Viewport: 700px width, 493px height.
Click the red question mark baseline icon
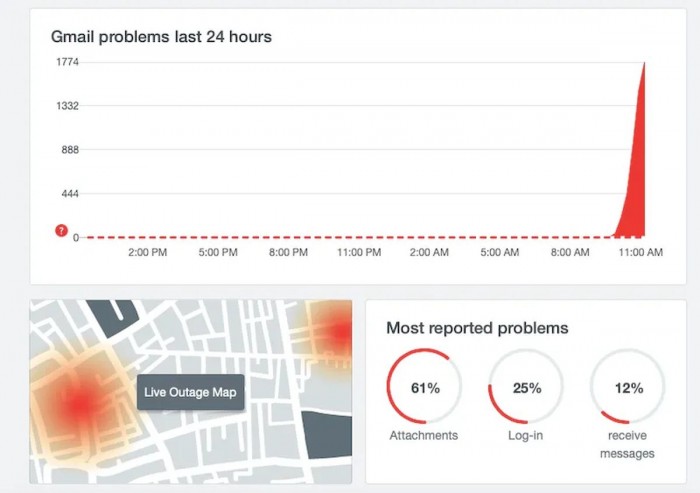pyautogui.click(x=61, y=231)
